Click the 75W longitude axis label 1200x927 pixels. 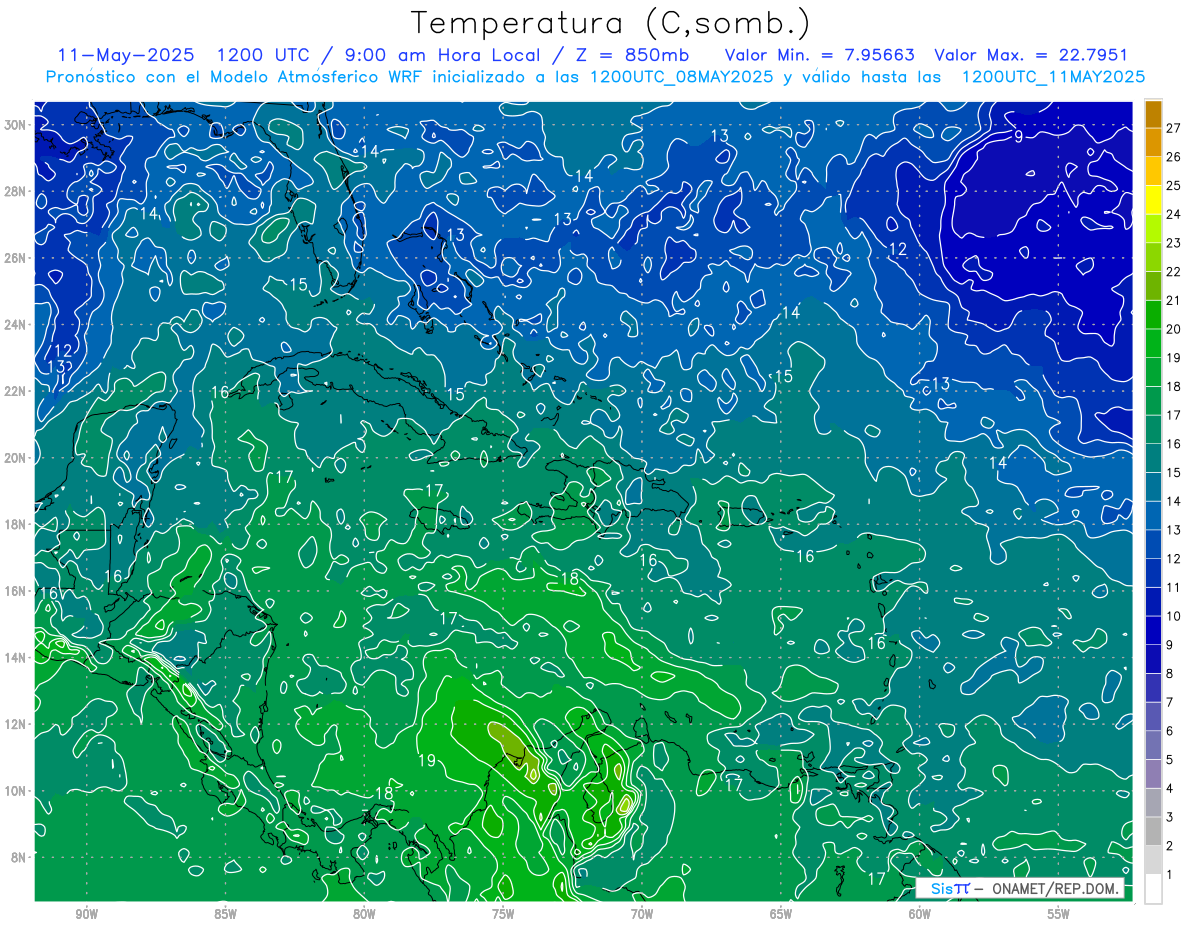pyautogui.click(x=503, y=914)
